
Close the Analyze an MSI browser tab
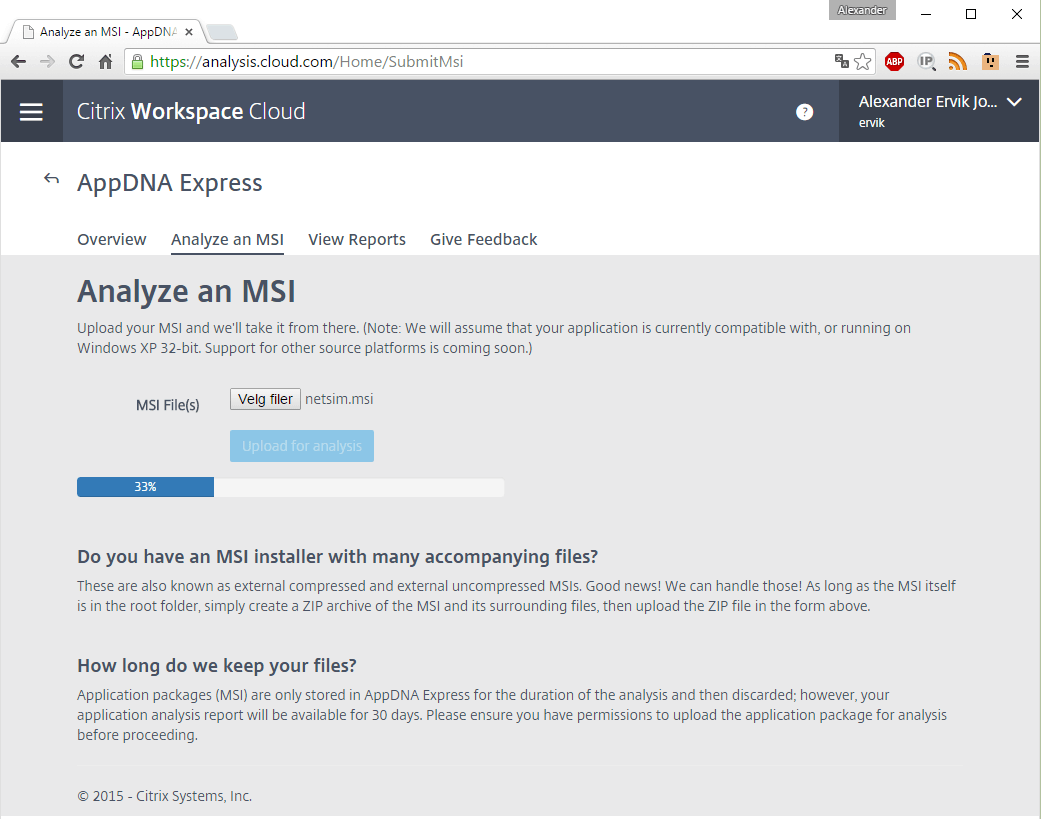click(x=189, y=32)
